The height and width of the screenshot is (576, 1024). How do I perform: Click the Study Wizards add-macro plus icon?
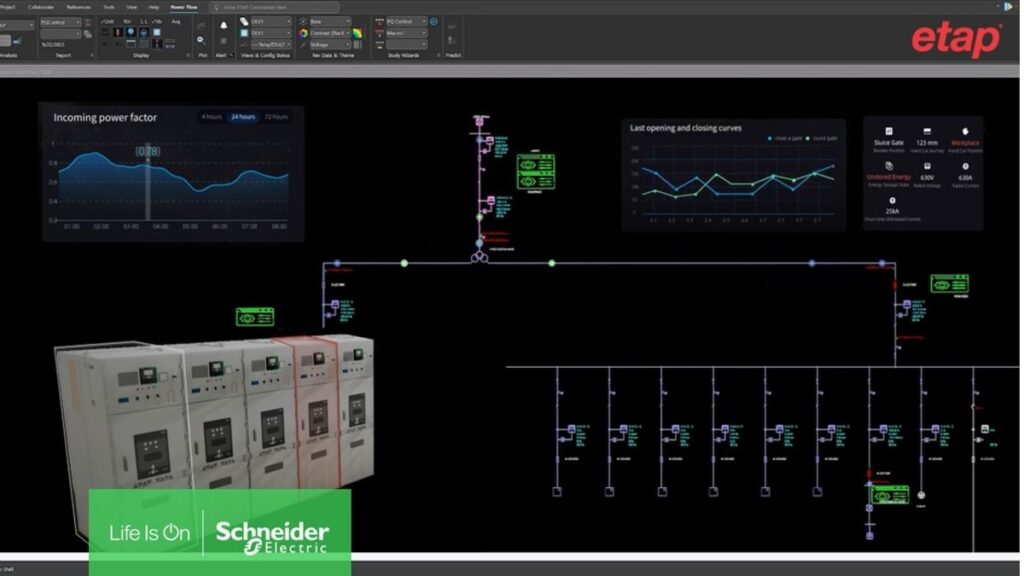point(433,21)
